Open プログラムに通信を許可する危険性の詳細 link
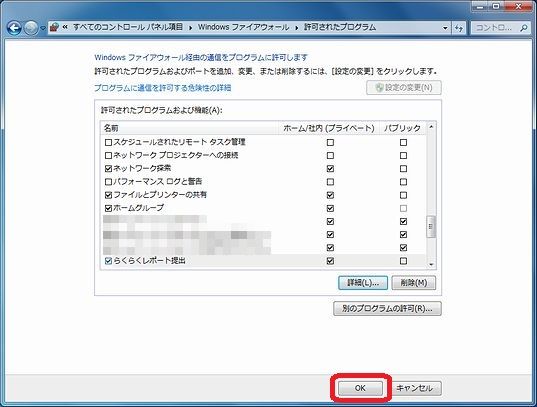 (163, 88)
